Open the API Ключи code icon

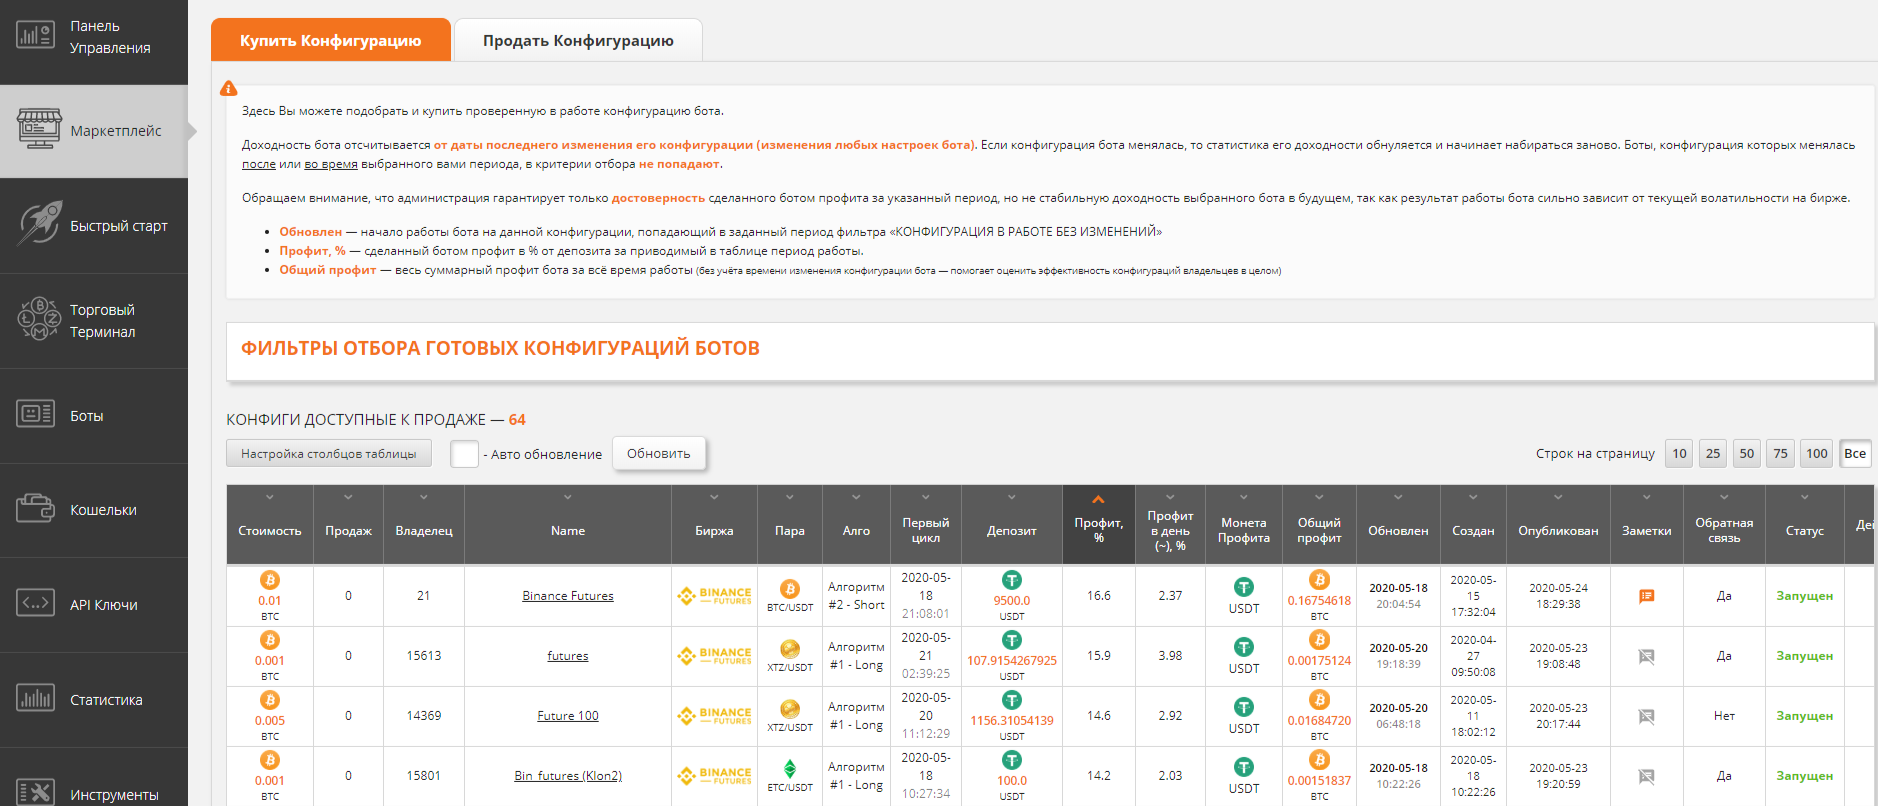(x=36, y=603)
